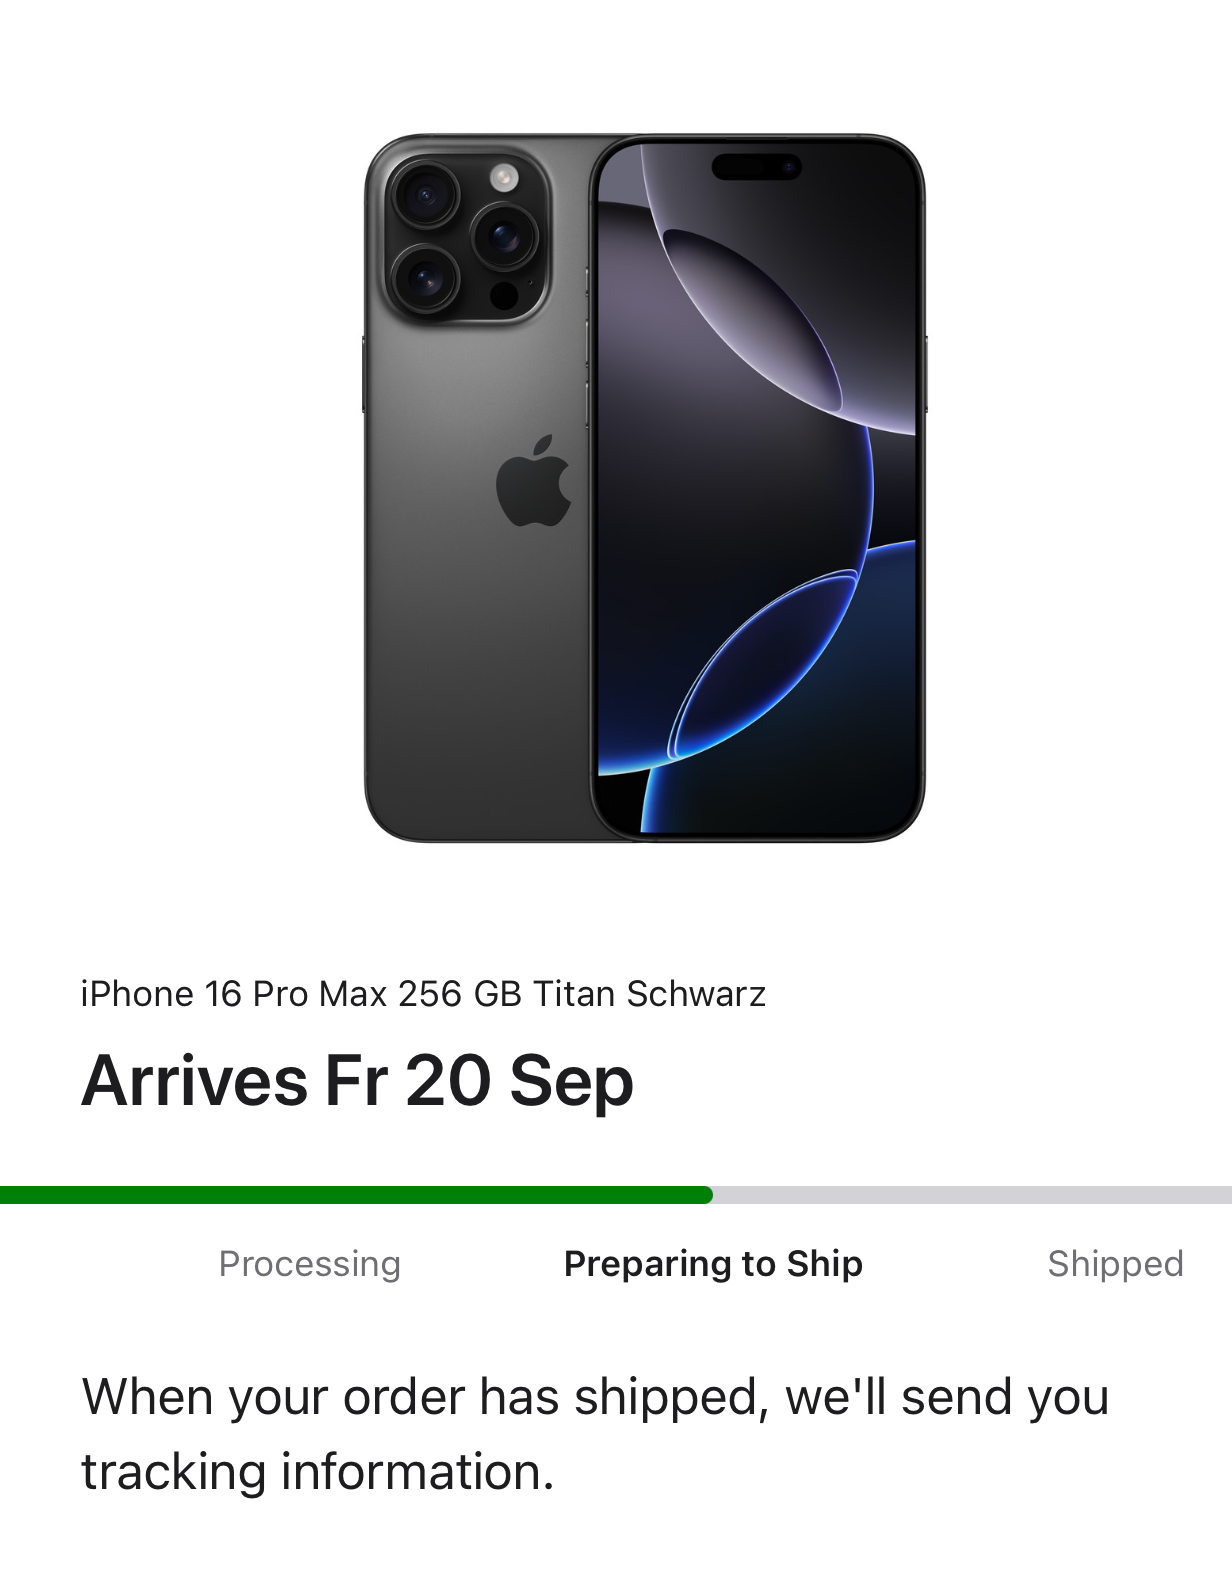Click the right-side camera lens
This screenshot has height=1596, width=1232.
coord(505,236)
